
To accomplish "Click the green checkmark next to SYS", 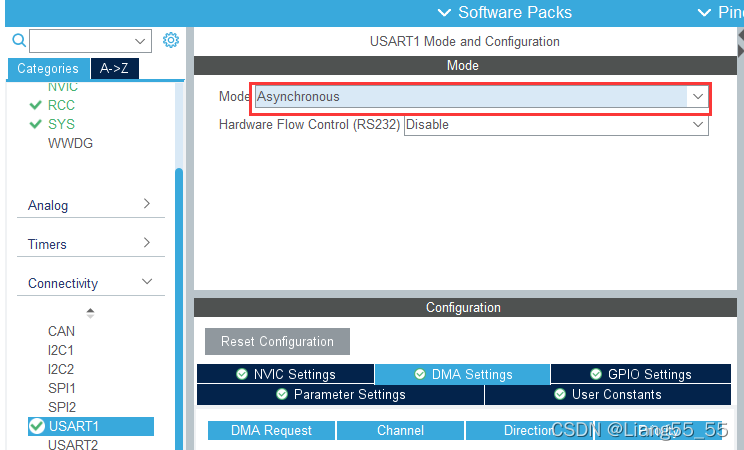I will (x=36, y=124).
